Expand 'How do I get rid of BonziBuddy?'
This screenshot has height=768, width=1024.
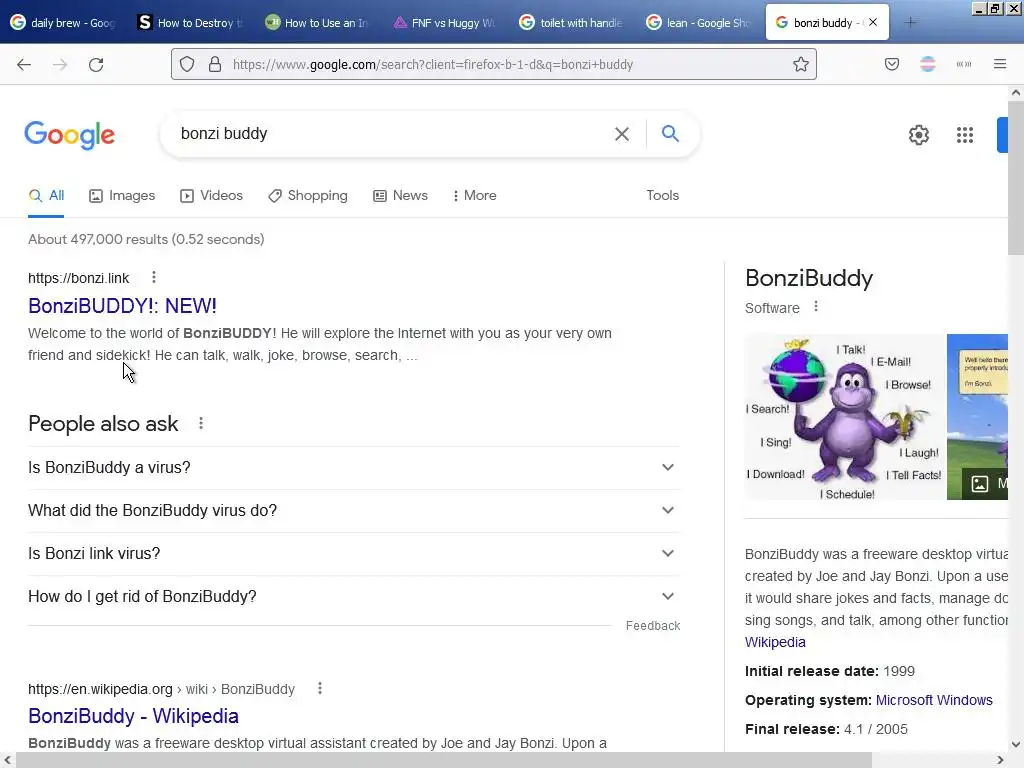354,597
